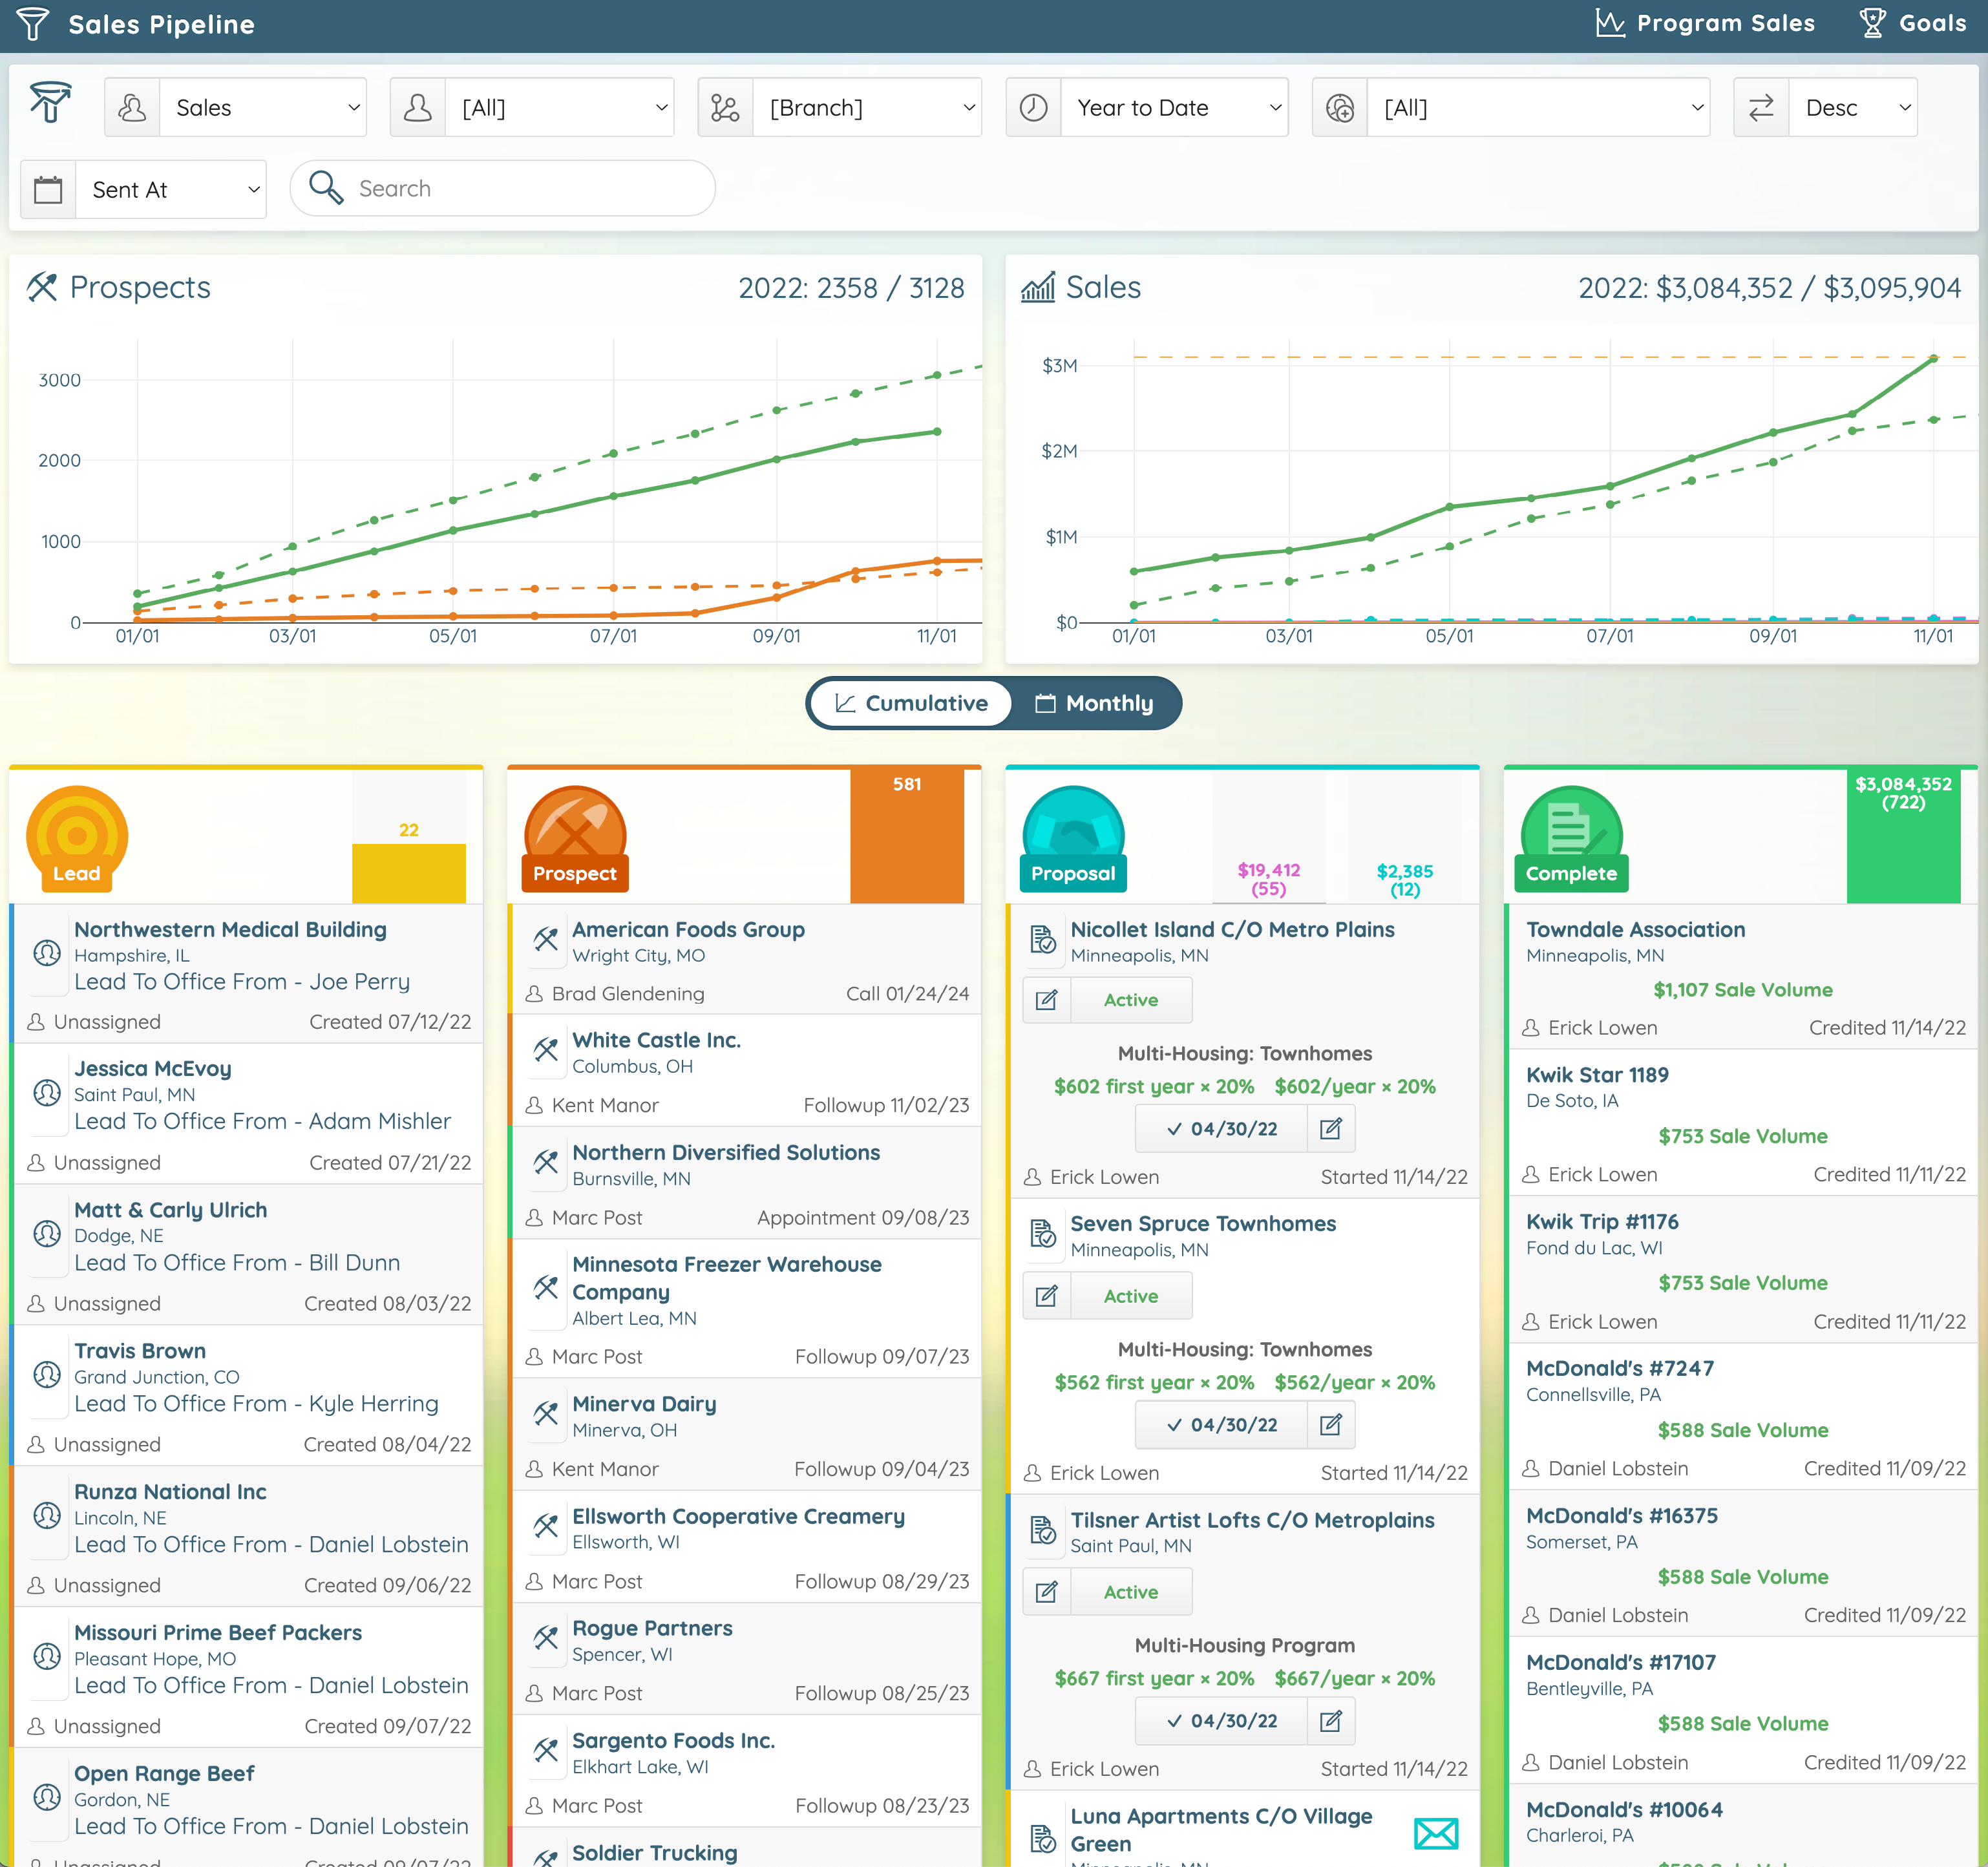Open the Program Sales page
Image resolution: width=1988 pixels, height=1867 pixels.
click(1705, 23)
